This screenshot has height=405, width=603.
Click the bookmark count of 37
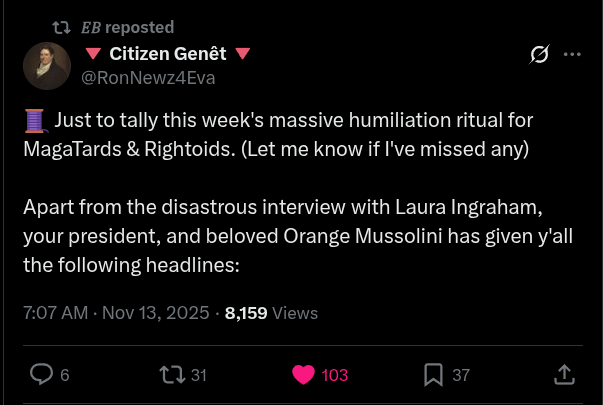[461, 375]
